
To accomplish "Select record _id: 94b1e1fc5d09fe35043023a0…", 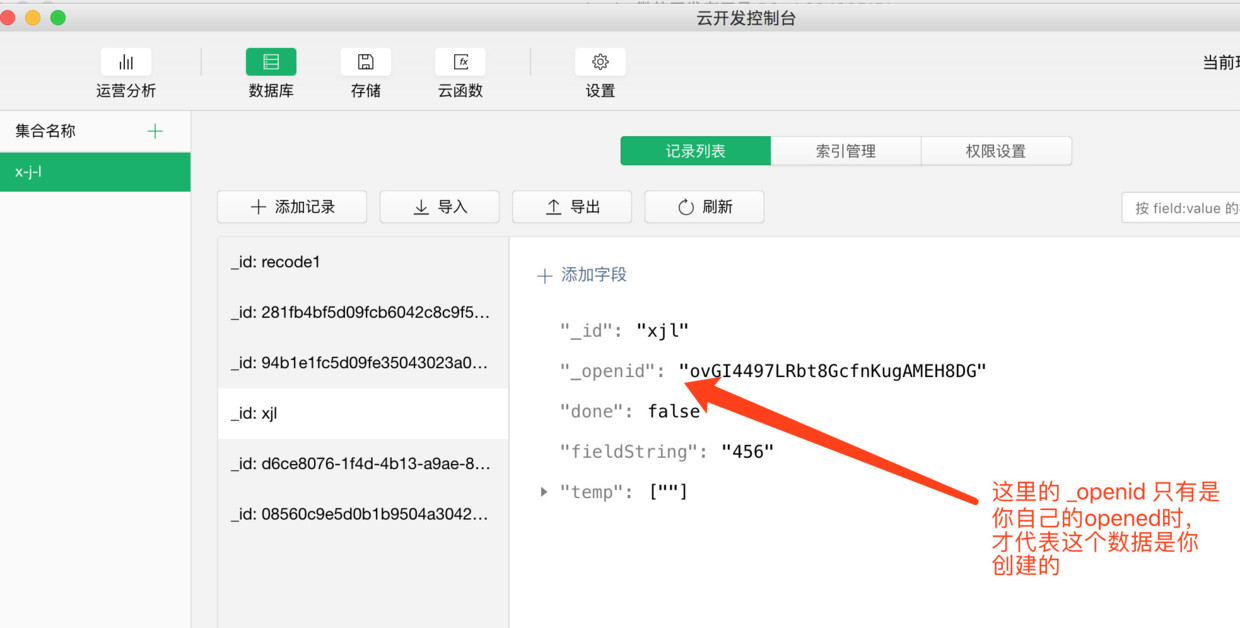I will (363, 362).
